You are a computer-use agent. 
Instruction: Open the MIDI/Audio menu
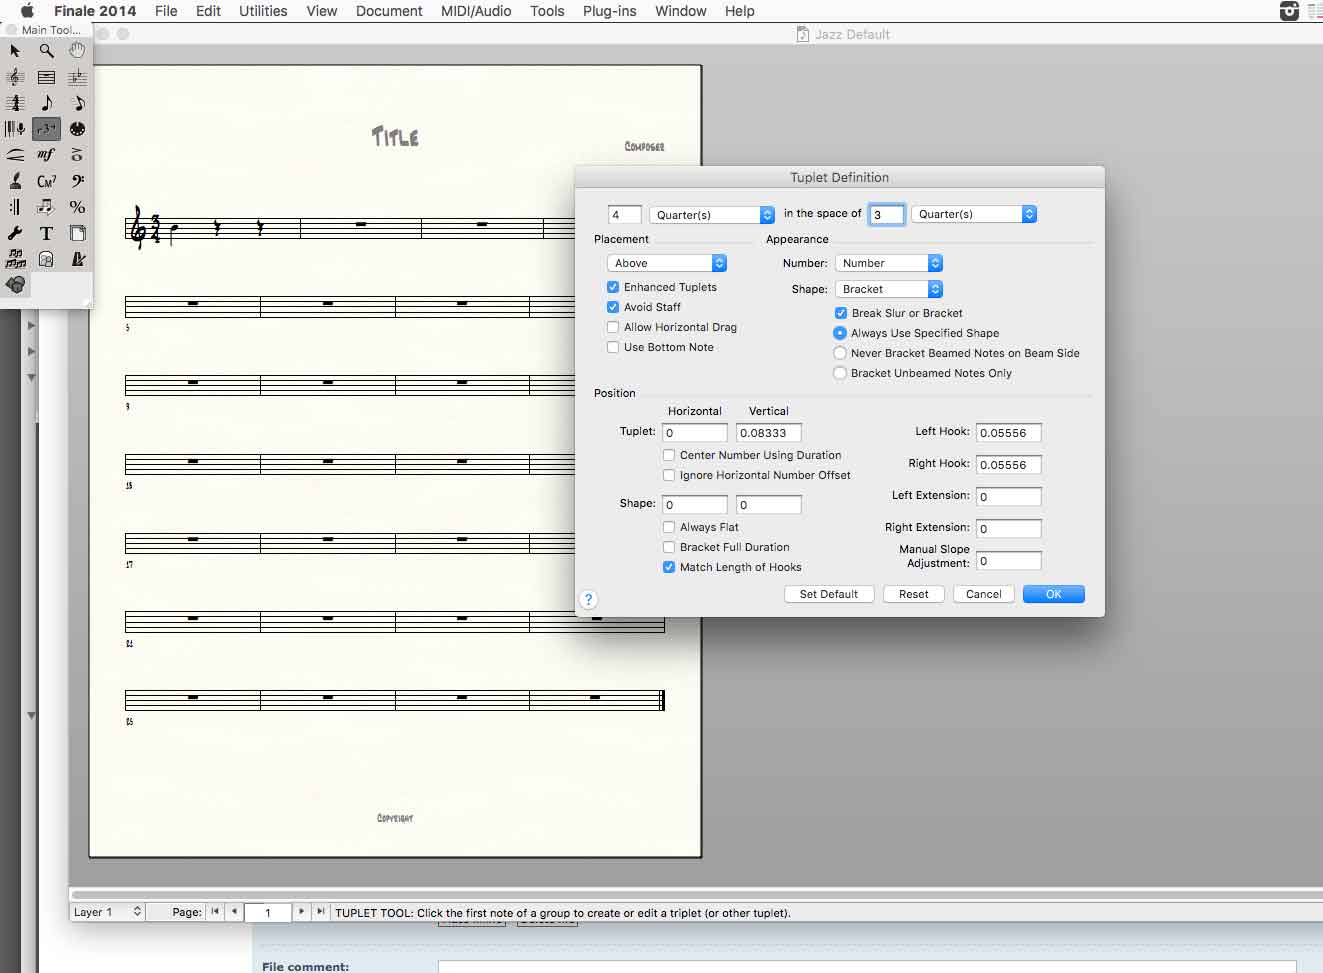[476, 11]
